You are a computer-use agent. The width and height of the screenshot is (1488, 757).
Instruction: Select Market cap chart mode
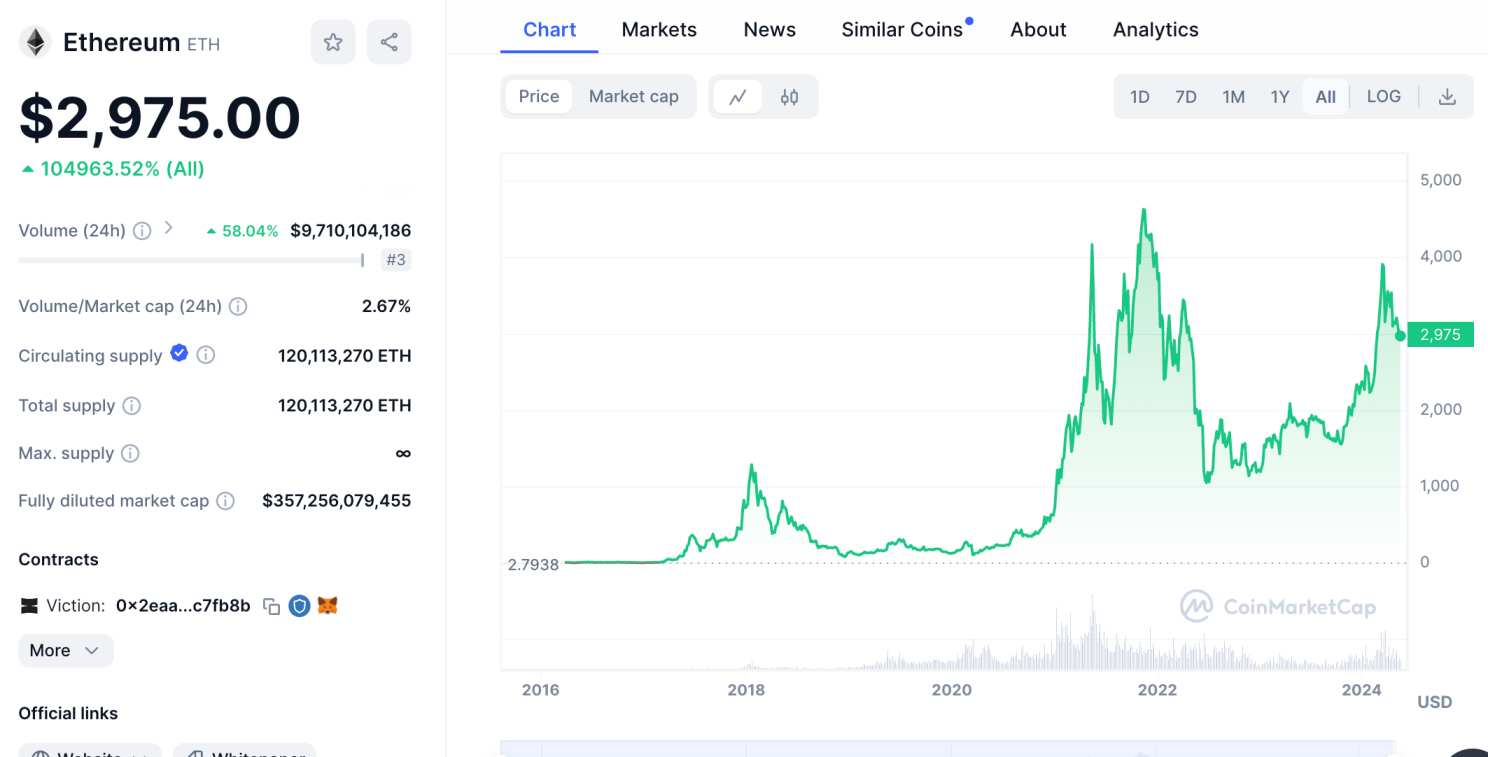pyautogui.click(x=633, y=97)
